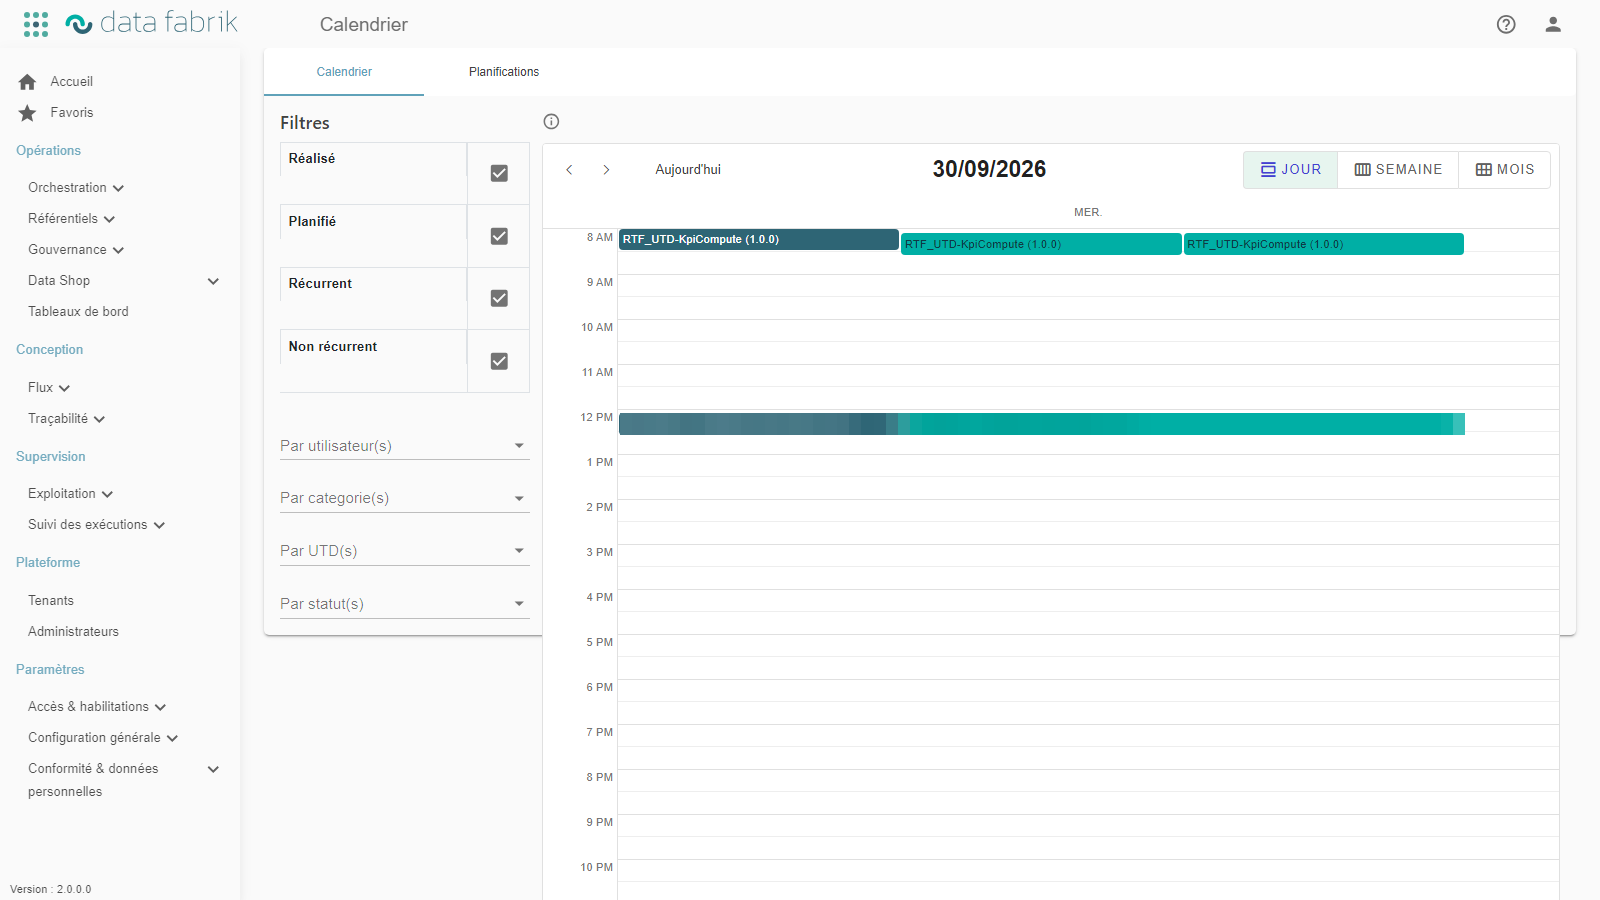Expand the Traçabilité menu

(67, 419)
